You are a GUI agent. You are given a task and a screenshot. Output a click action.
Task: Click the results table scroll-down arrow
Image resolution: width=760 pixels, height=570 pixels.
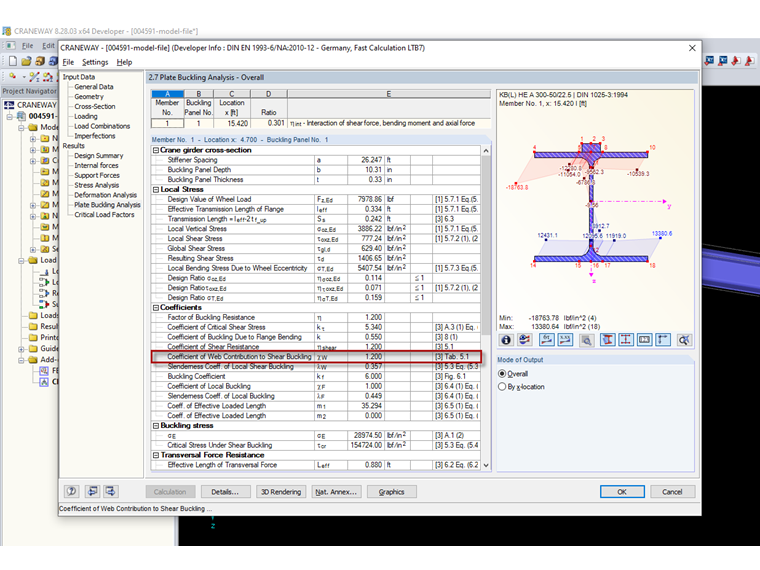pos(486,465)
